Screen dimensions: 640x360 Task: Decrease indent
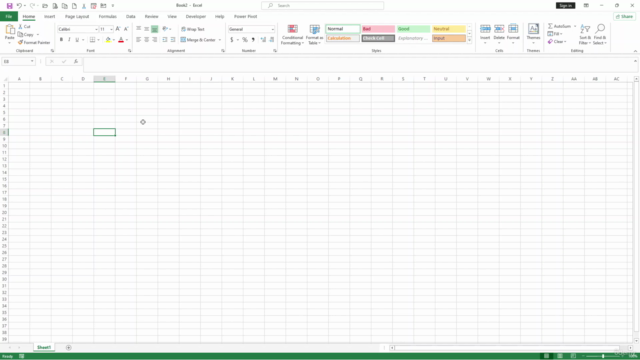165,40
